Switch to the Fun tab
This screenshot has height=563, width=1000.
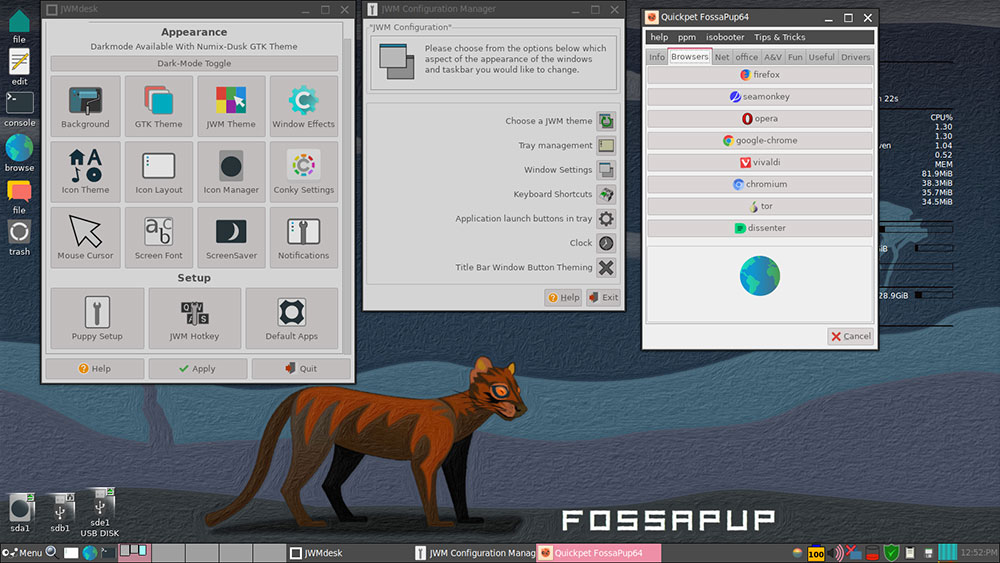pos(795,57)
